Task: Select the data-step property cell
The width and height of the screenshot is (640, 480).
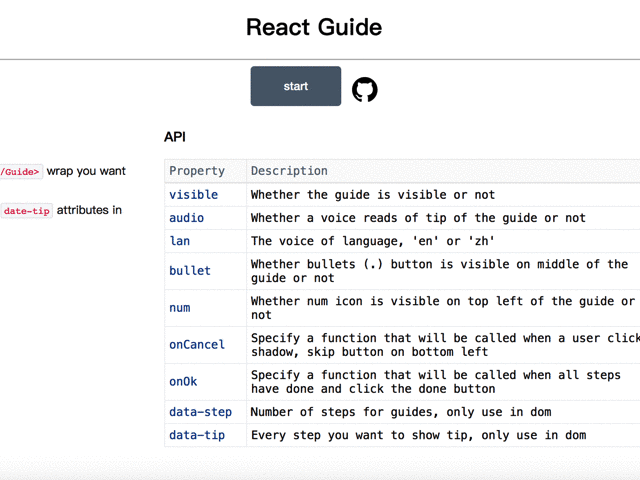Action: pyautogui.click(x=200, y=412)
